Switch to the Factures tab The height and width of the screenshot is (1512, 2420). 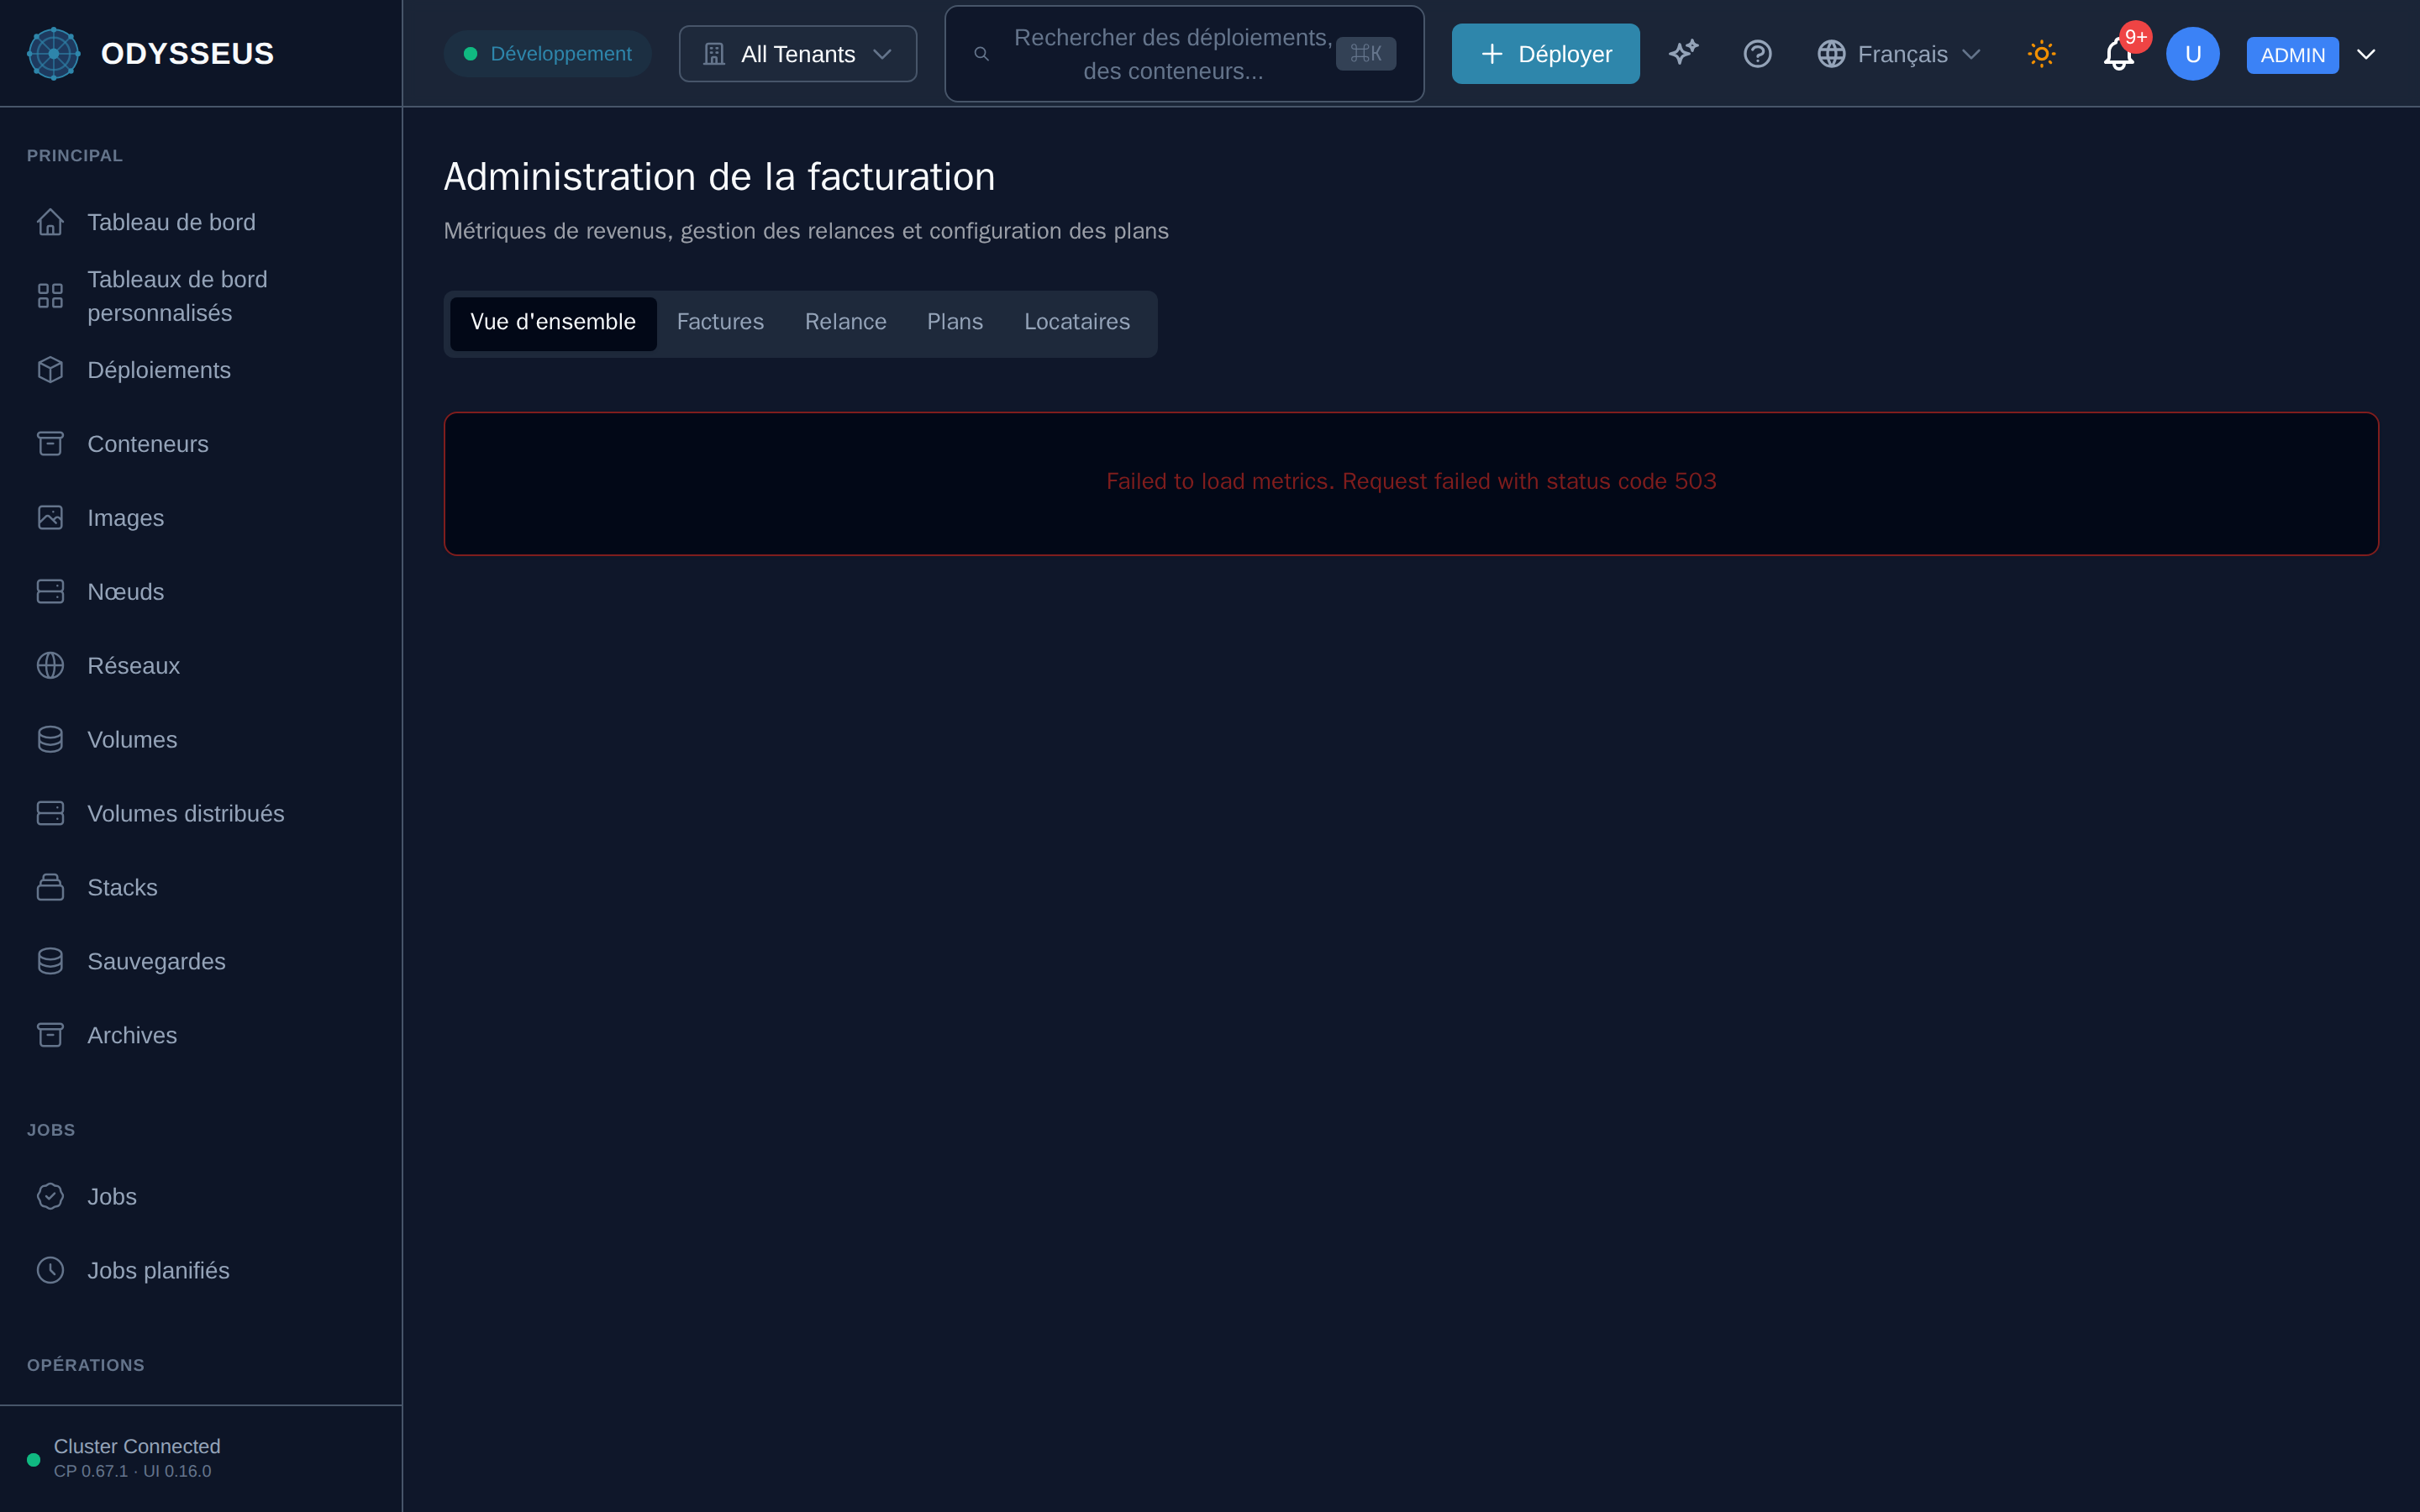point(720,323)
